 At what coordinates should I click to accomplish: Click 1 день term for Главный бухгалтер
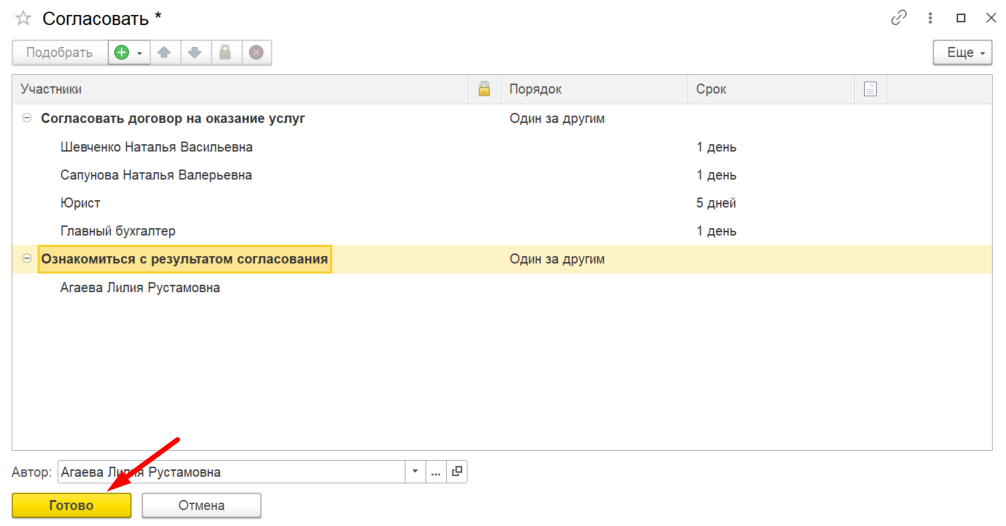pos(716,231)
